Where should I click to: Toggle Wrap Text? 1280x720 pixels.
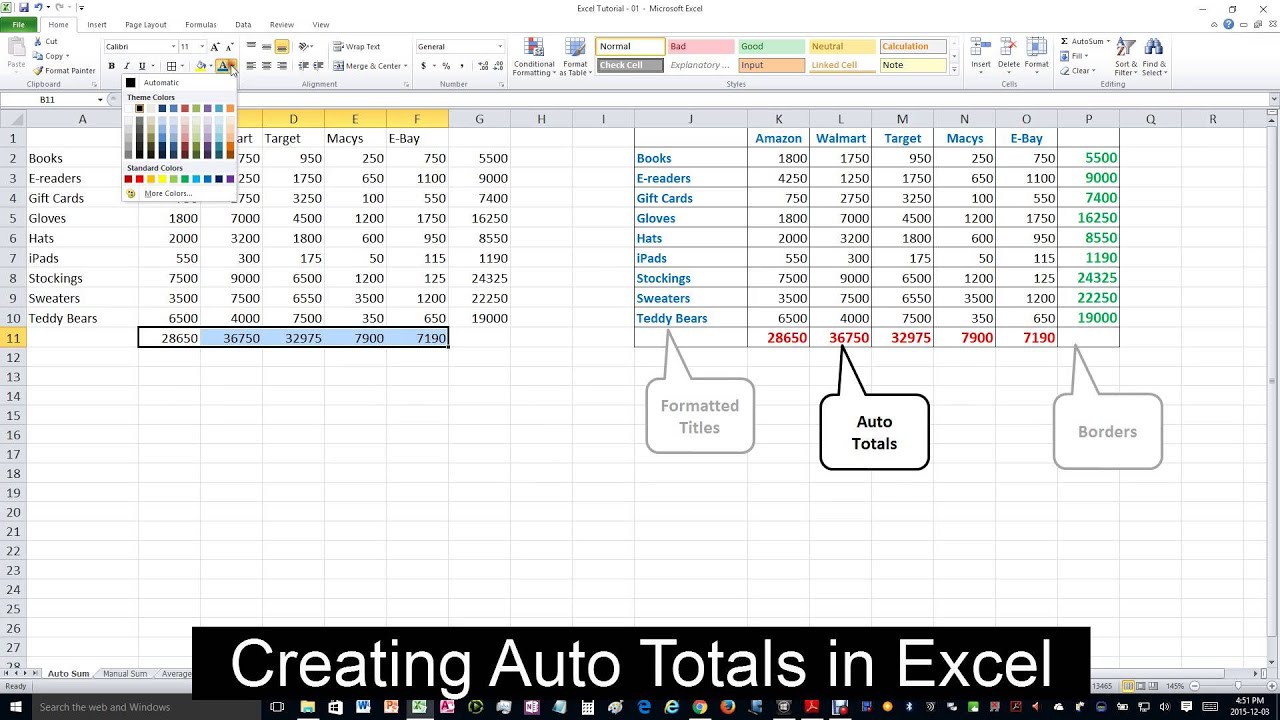(x=357, y=46)
